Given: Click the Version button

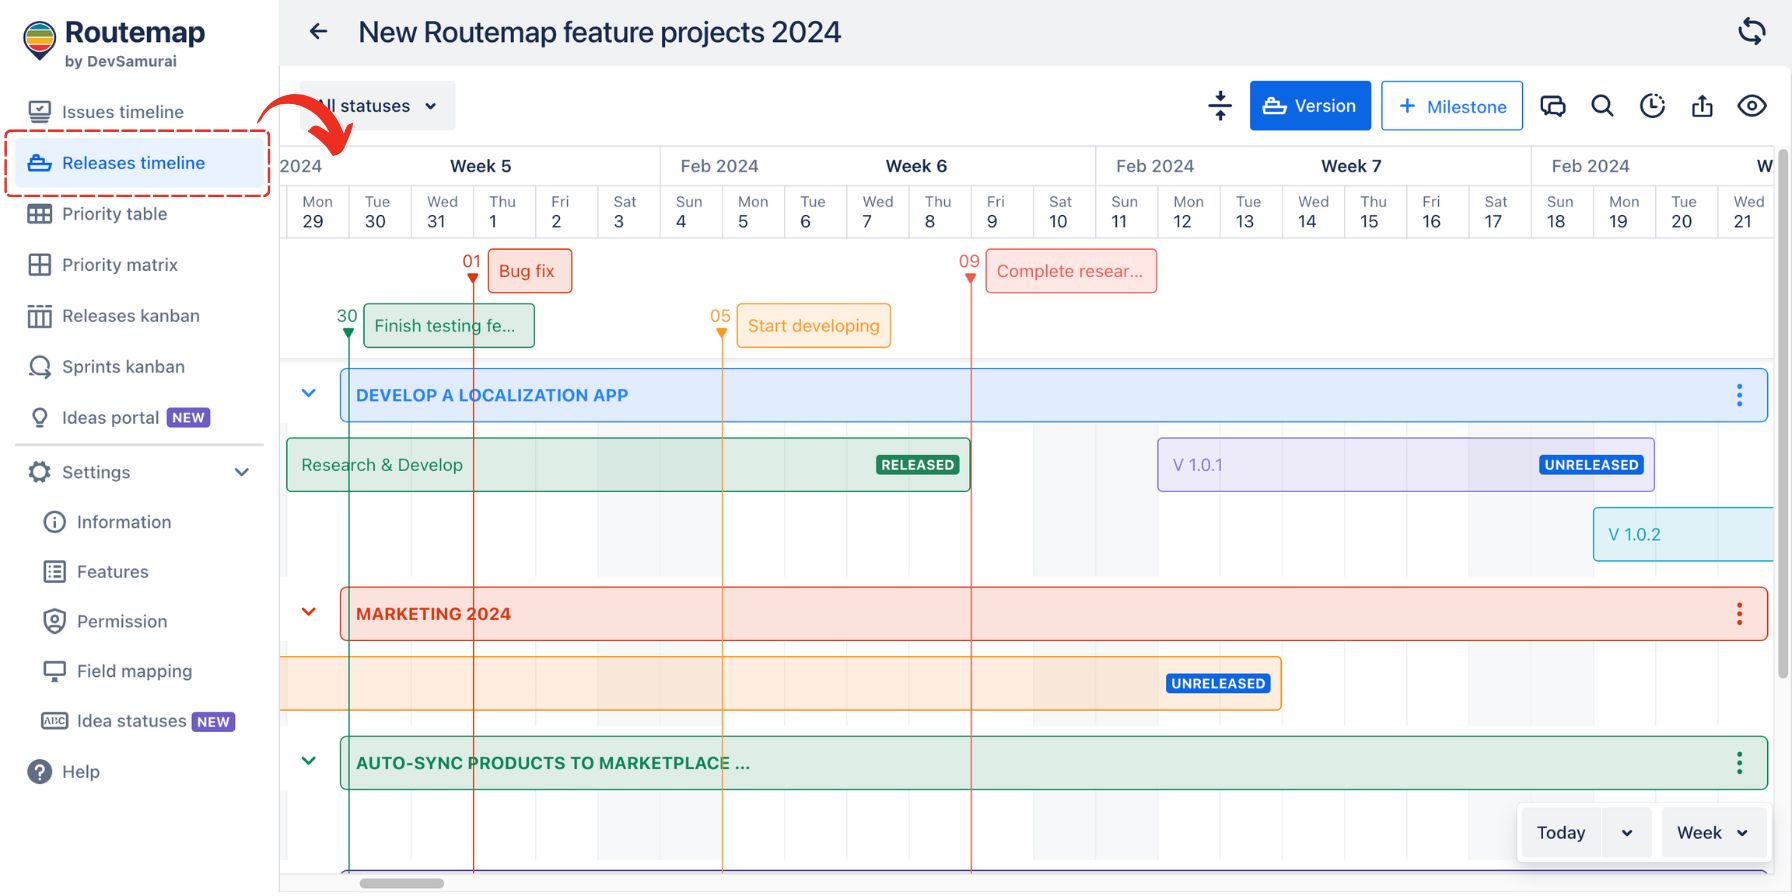Looking at the screenshot, I should pyautogui.click(x=1309, y=106).
